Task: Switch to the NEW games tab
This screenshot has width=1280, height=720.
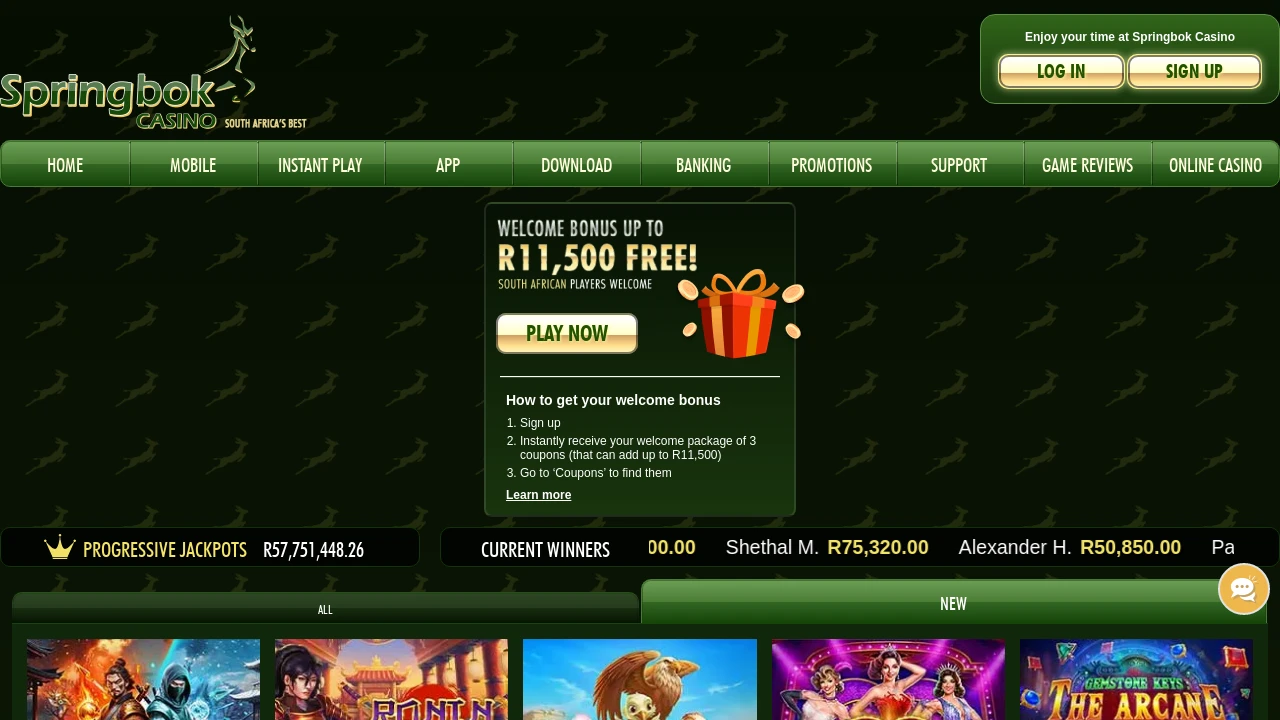Action: click(x=953, y=602)
